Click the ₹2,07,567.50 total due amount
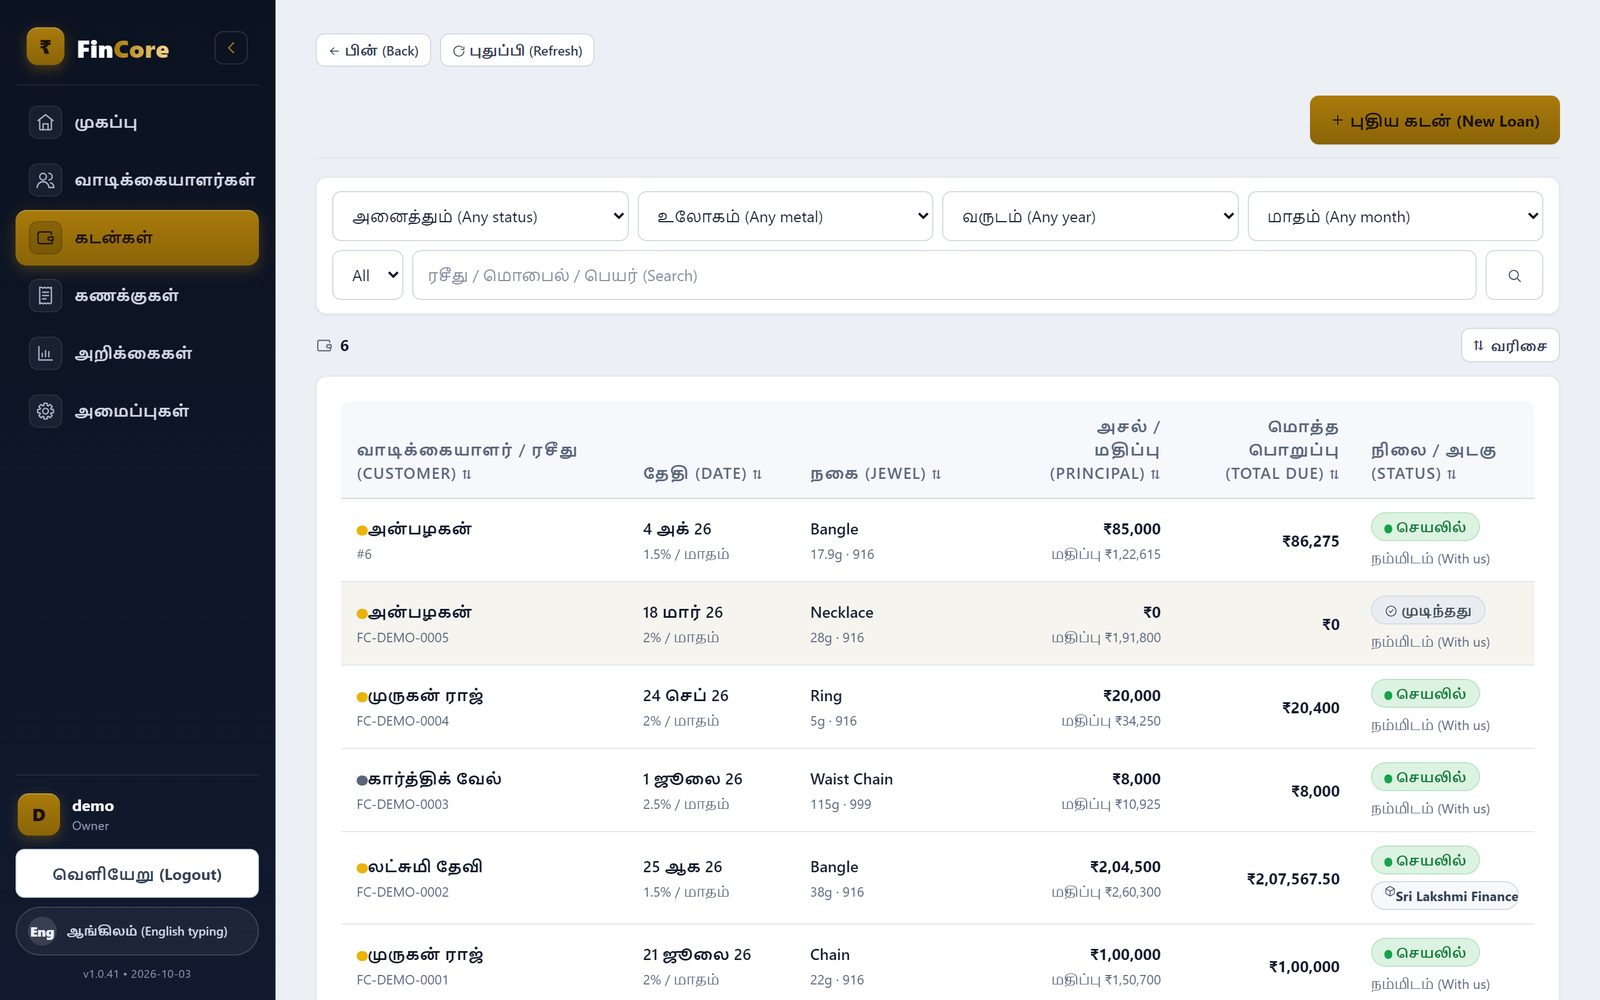The height and width of the screenshot is (1000, 1600). (1292, 879)
